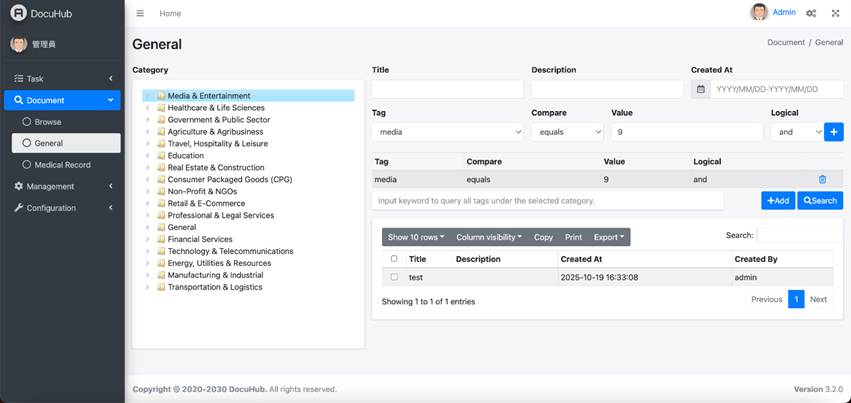Select Professional & Legal Services category

click(220, 215)
